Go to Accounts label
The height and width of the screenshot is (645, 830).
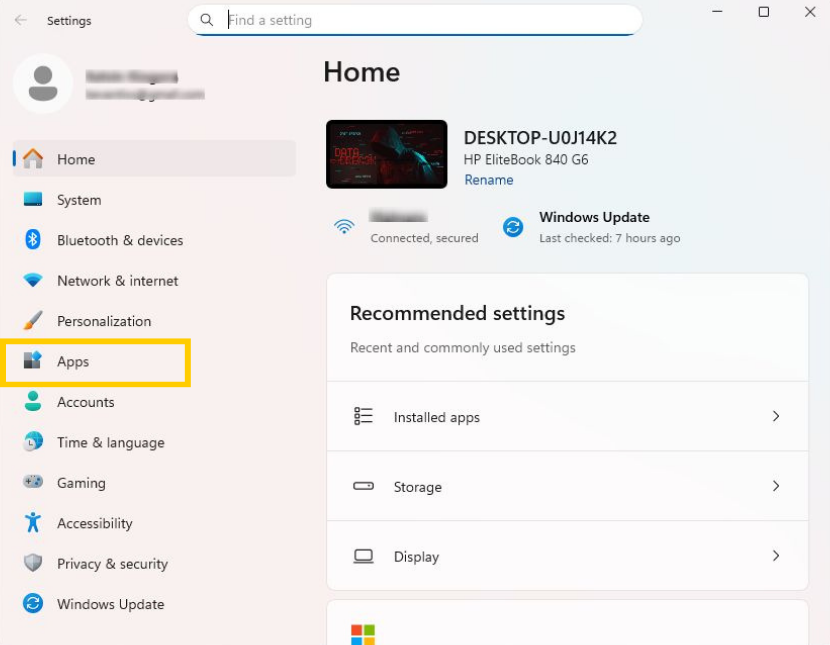point(86,402)
